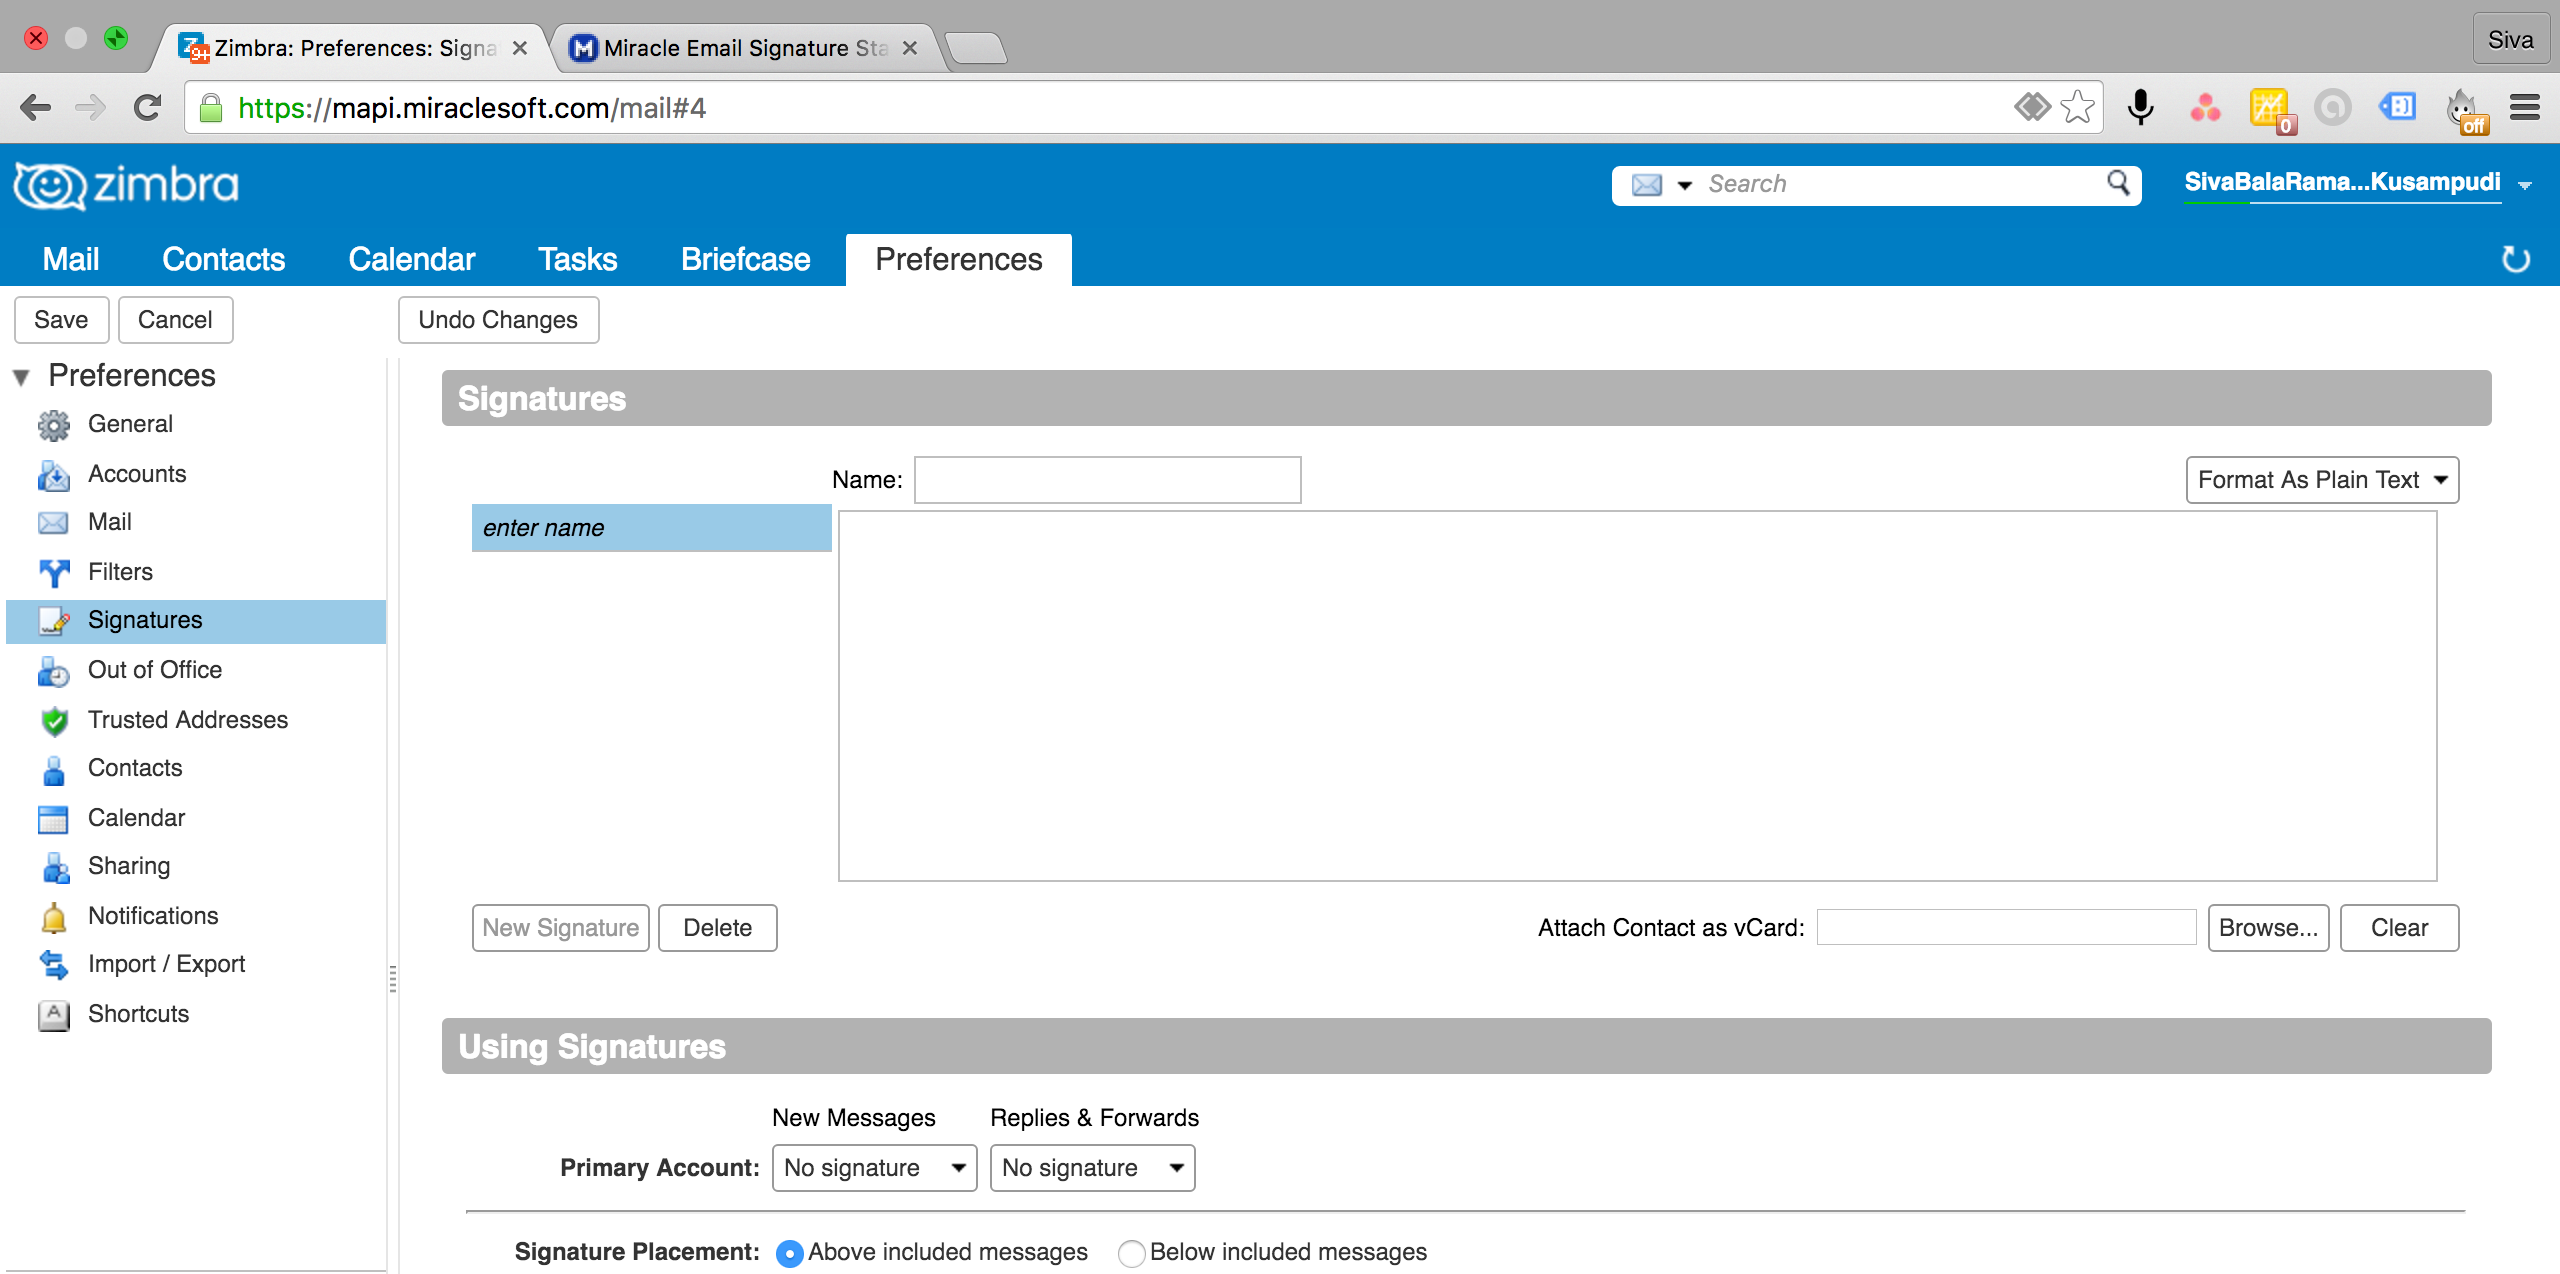Bookmark page with the star icon
Screen dimensions: 2560x1274
tap(2078, 107)
